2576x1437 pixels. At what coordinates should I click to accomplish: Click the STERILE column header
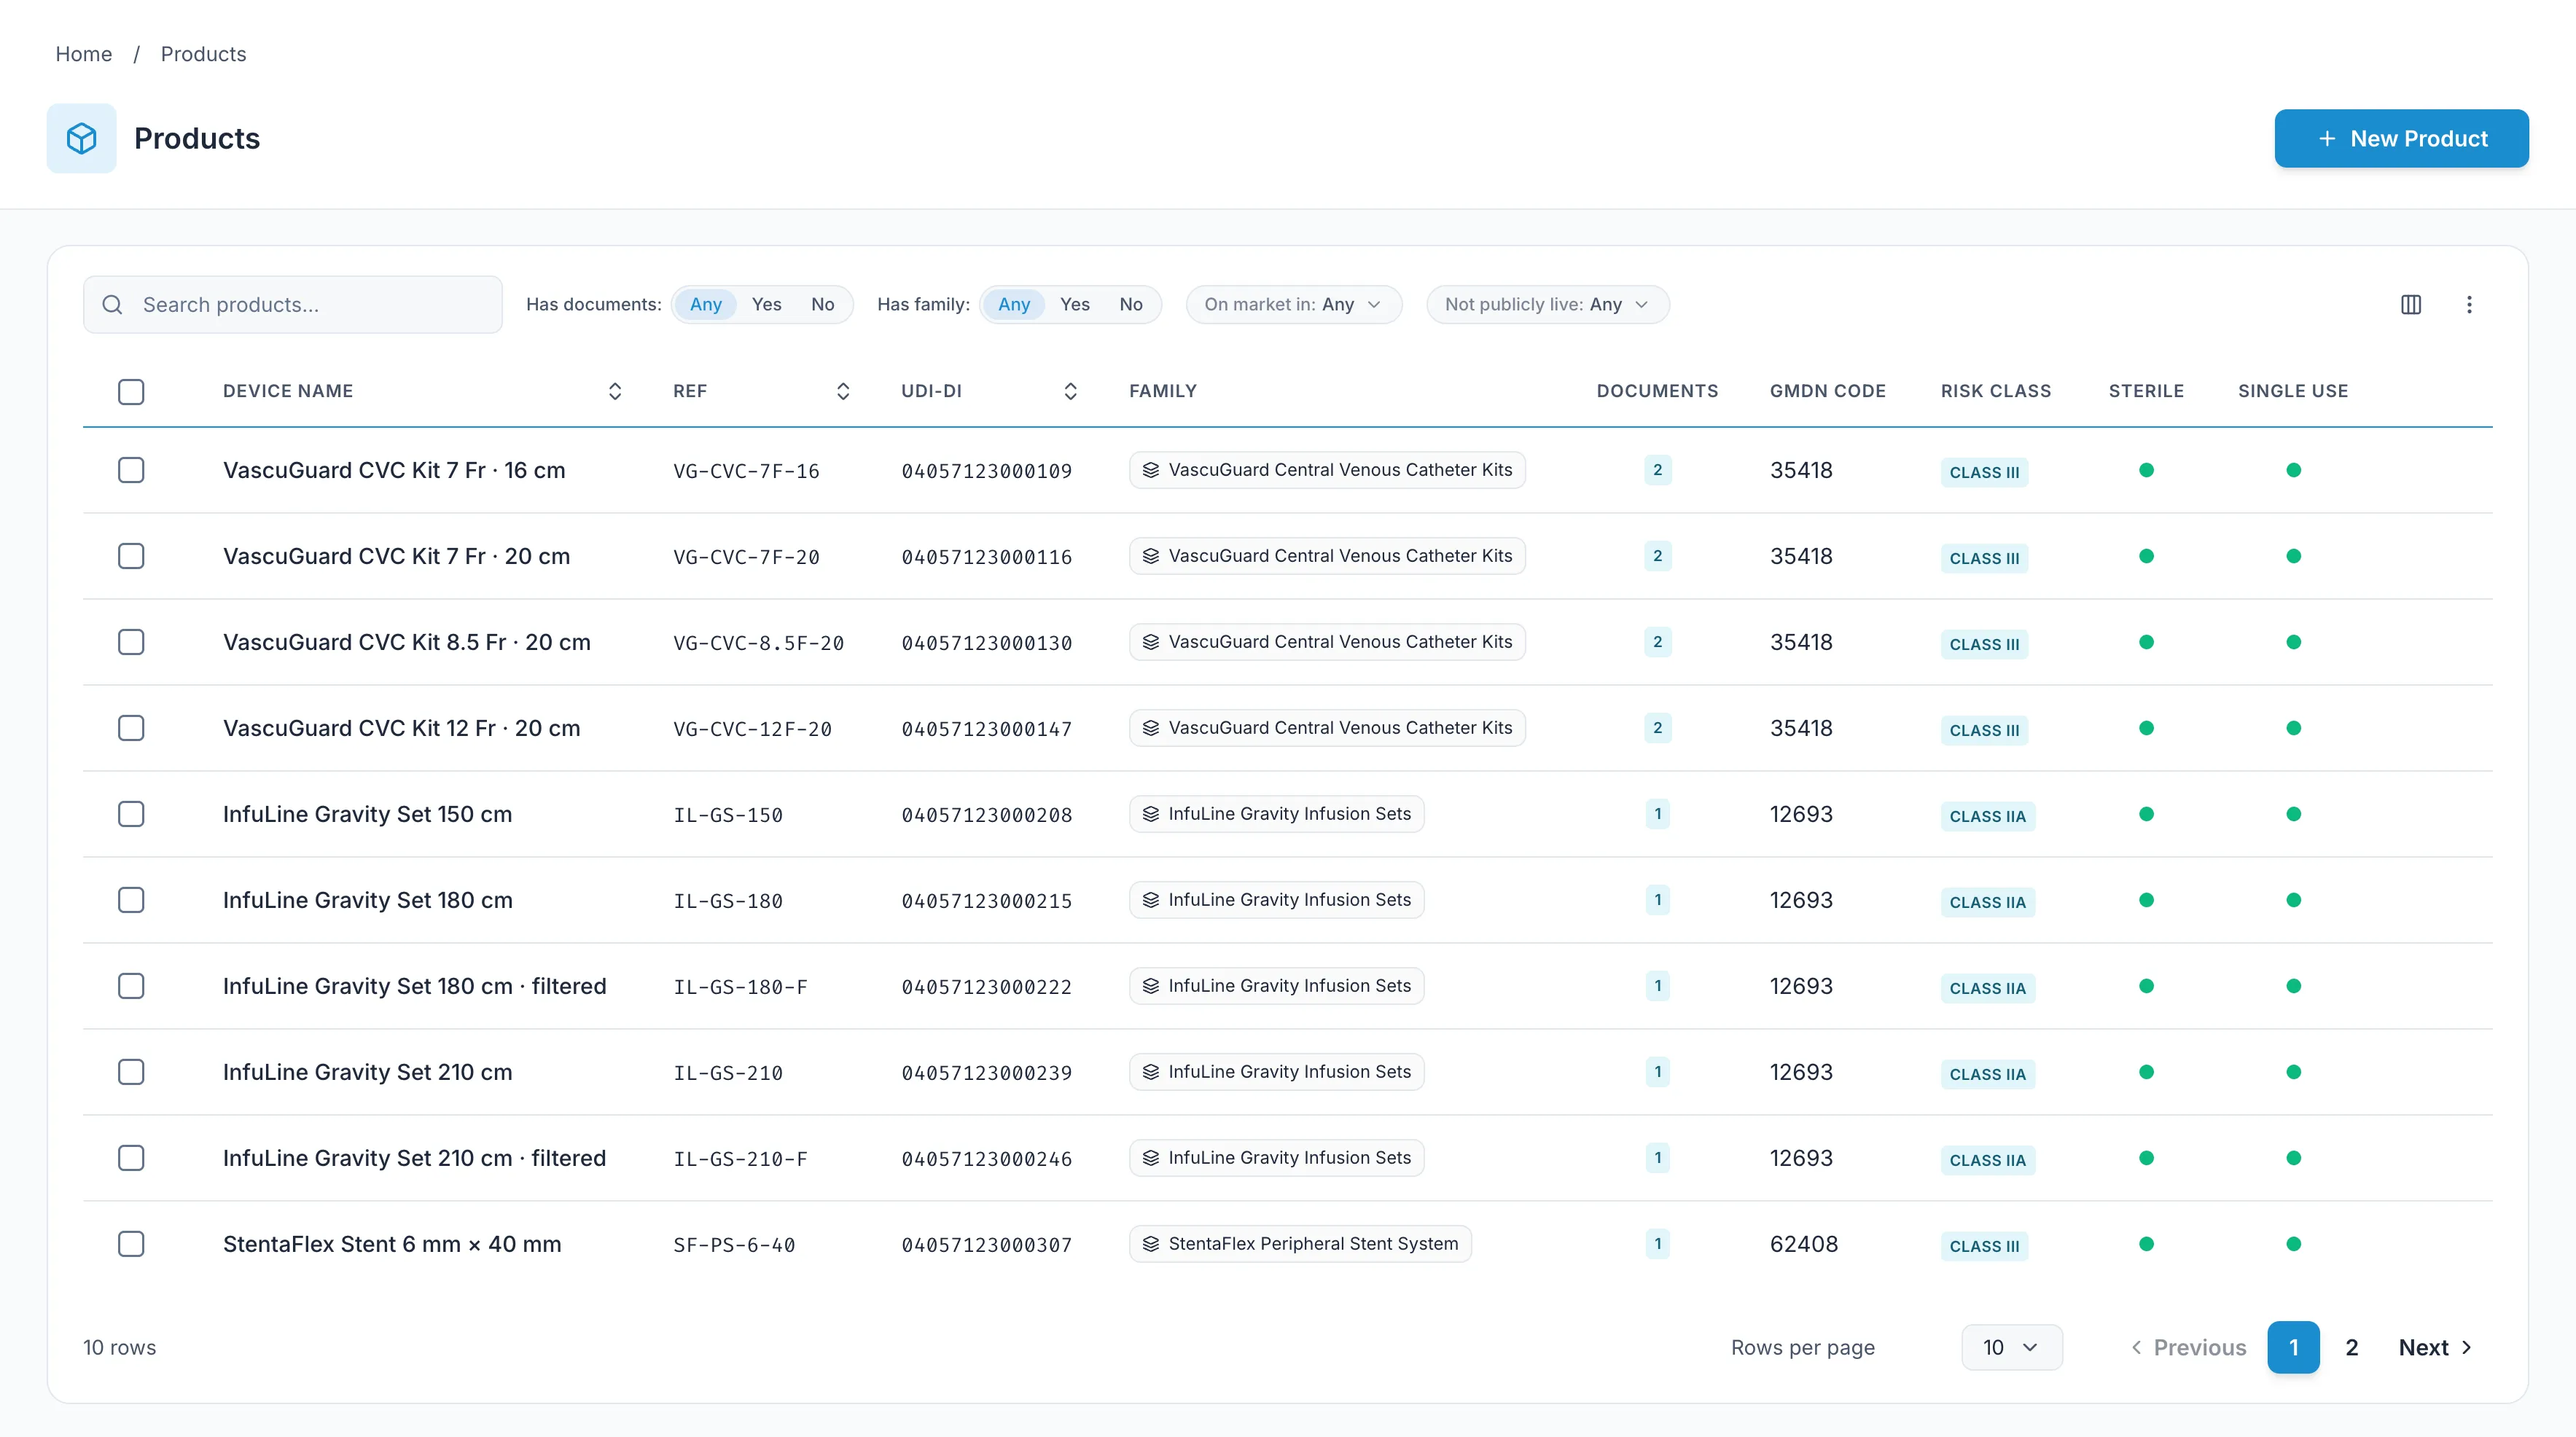click(2146, 391)
